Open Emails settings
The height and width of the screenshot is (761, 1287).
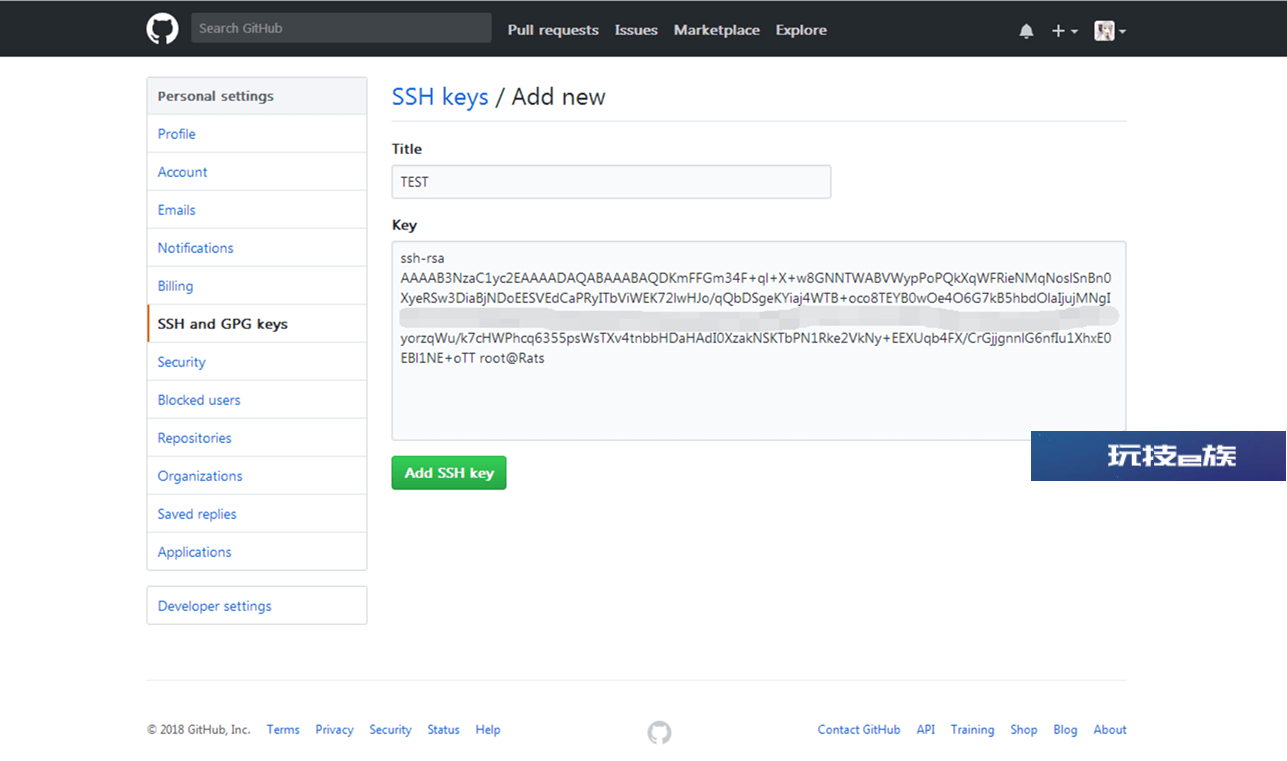(x=257, y=210)
